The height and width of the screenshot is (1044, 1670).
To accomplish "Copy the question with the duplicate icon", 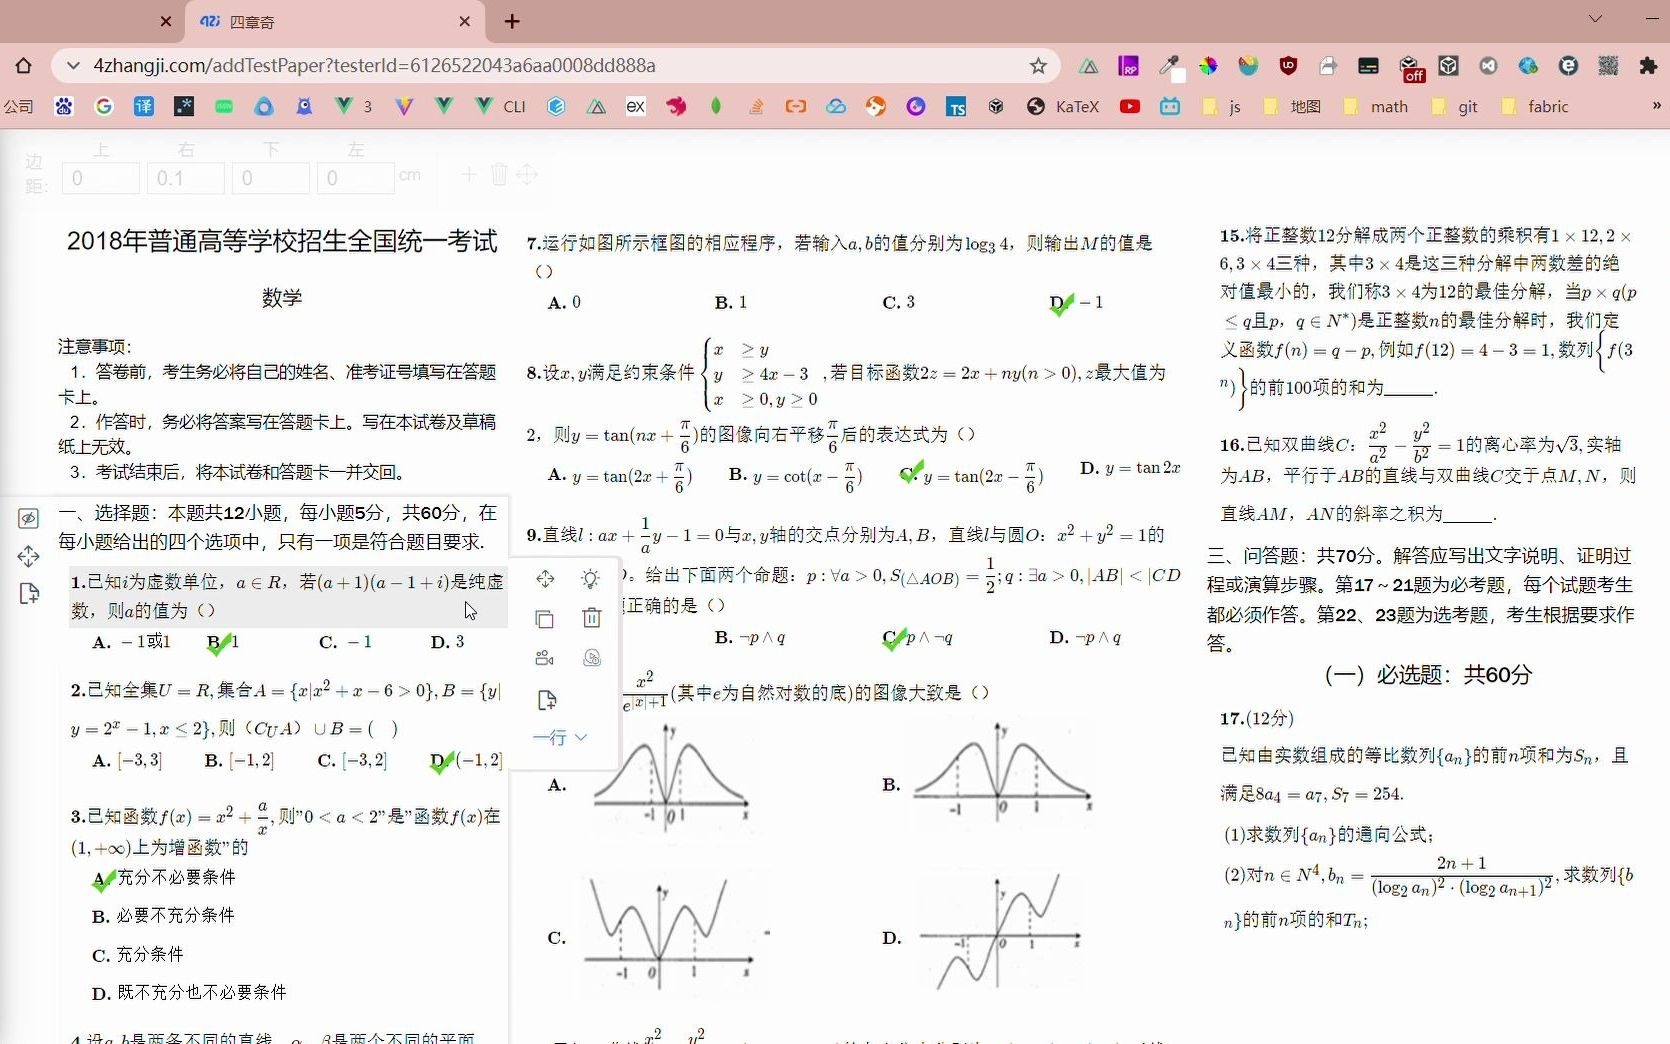I will 545,619.
